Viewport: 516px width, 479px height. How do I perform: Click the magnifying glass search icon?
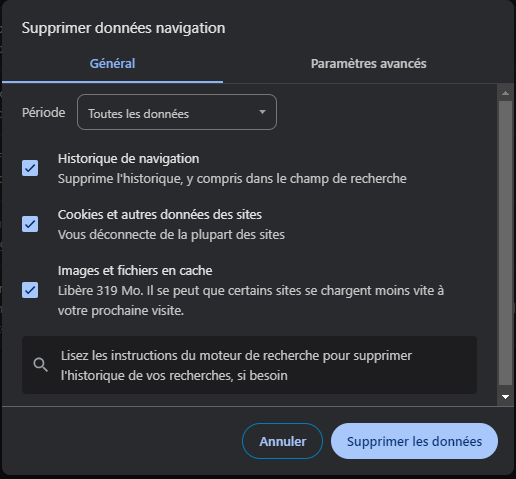pos(41,365)
